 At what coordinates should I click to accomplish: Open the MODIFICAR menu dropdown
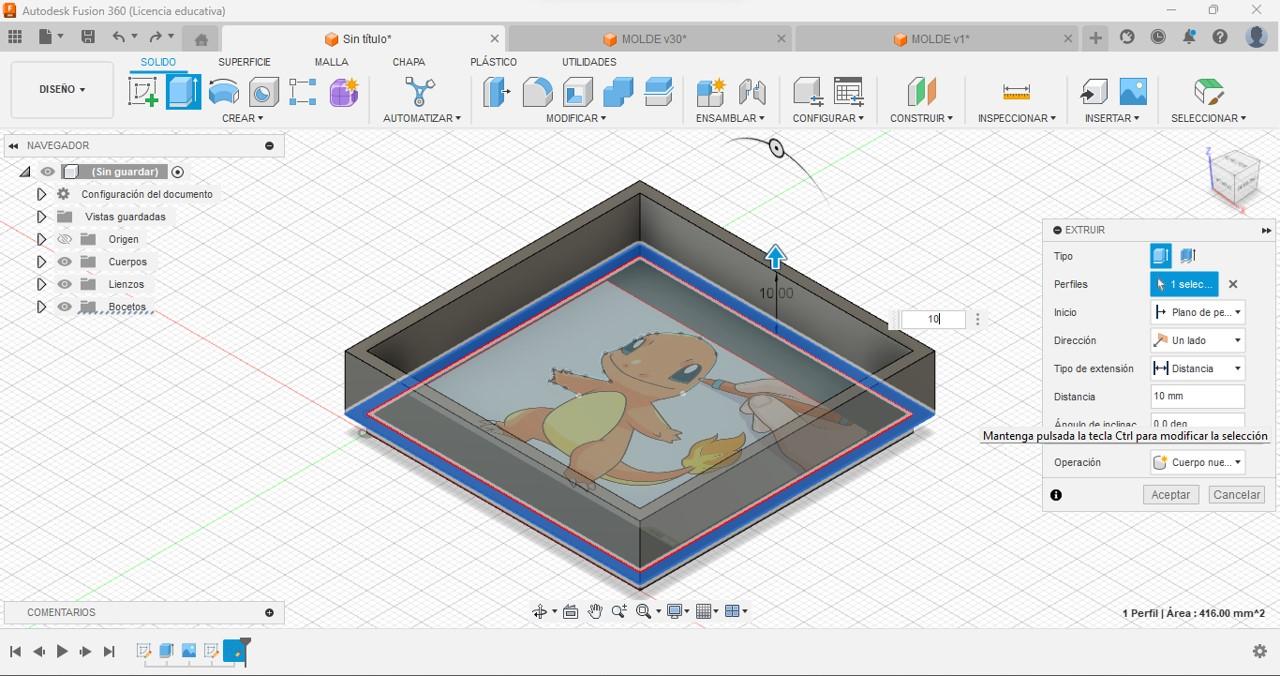click(x=576, y=118)
